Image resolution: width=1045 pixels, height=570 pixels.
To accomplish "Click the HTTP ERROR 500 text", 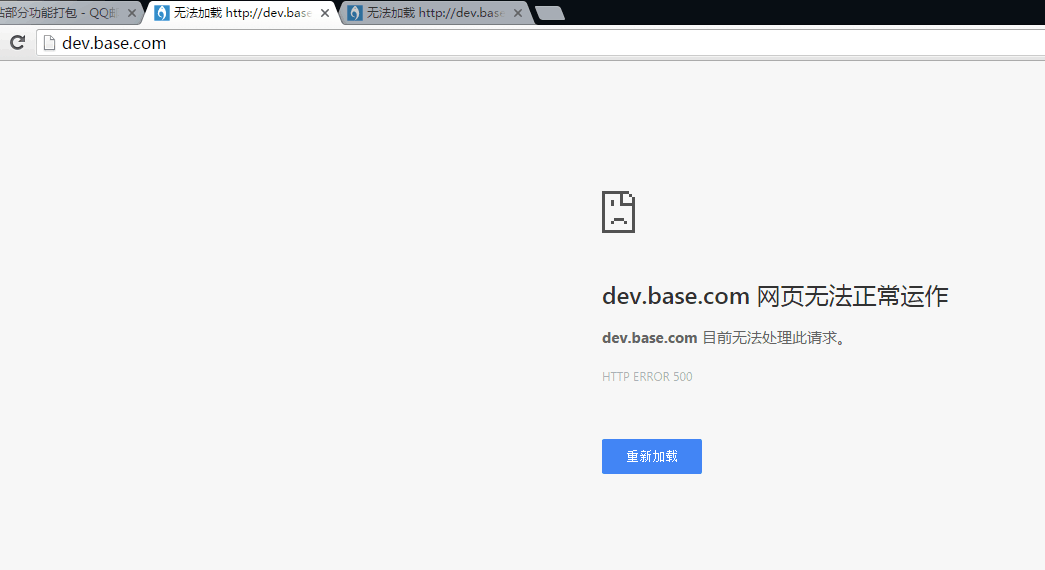I will coord(647,377).
